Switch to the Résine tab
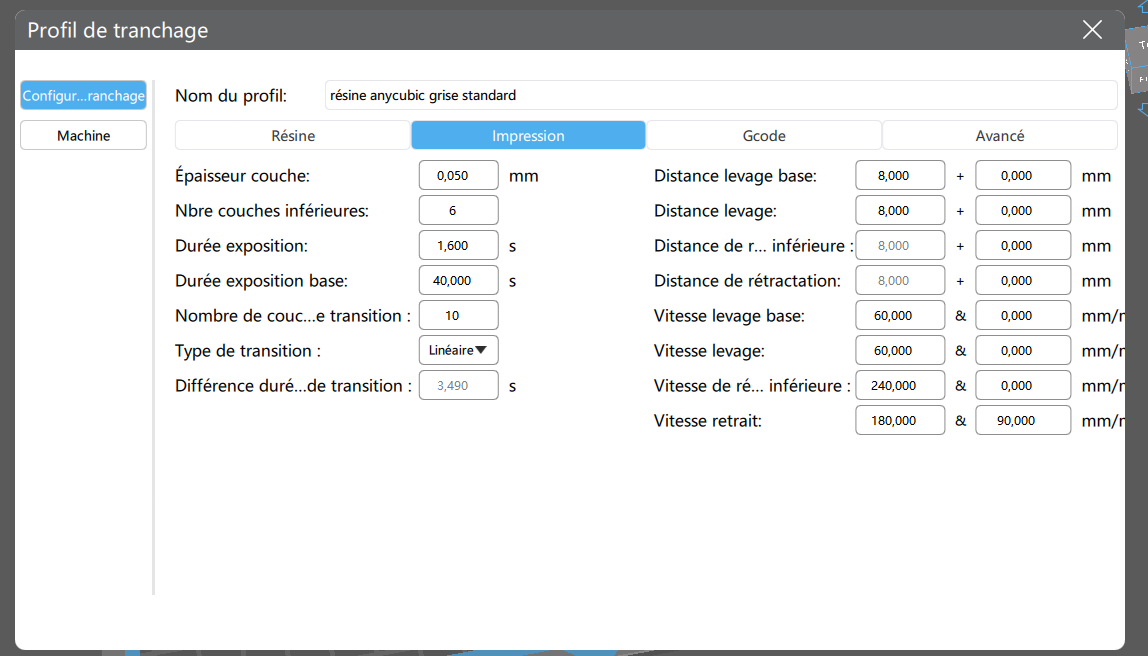This screenshot has width=1148, height=656. [x=293, y=135]
